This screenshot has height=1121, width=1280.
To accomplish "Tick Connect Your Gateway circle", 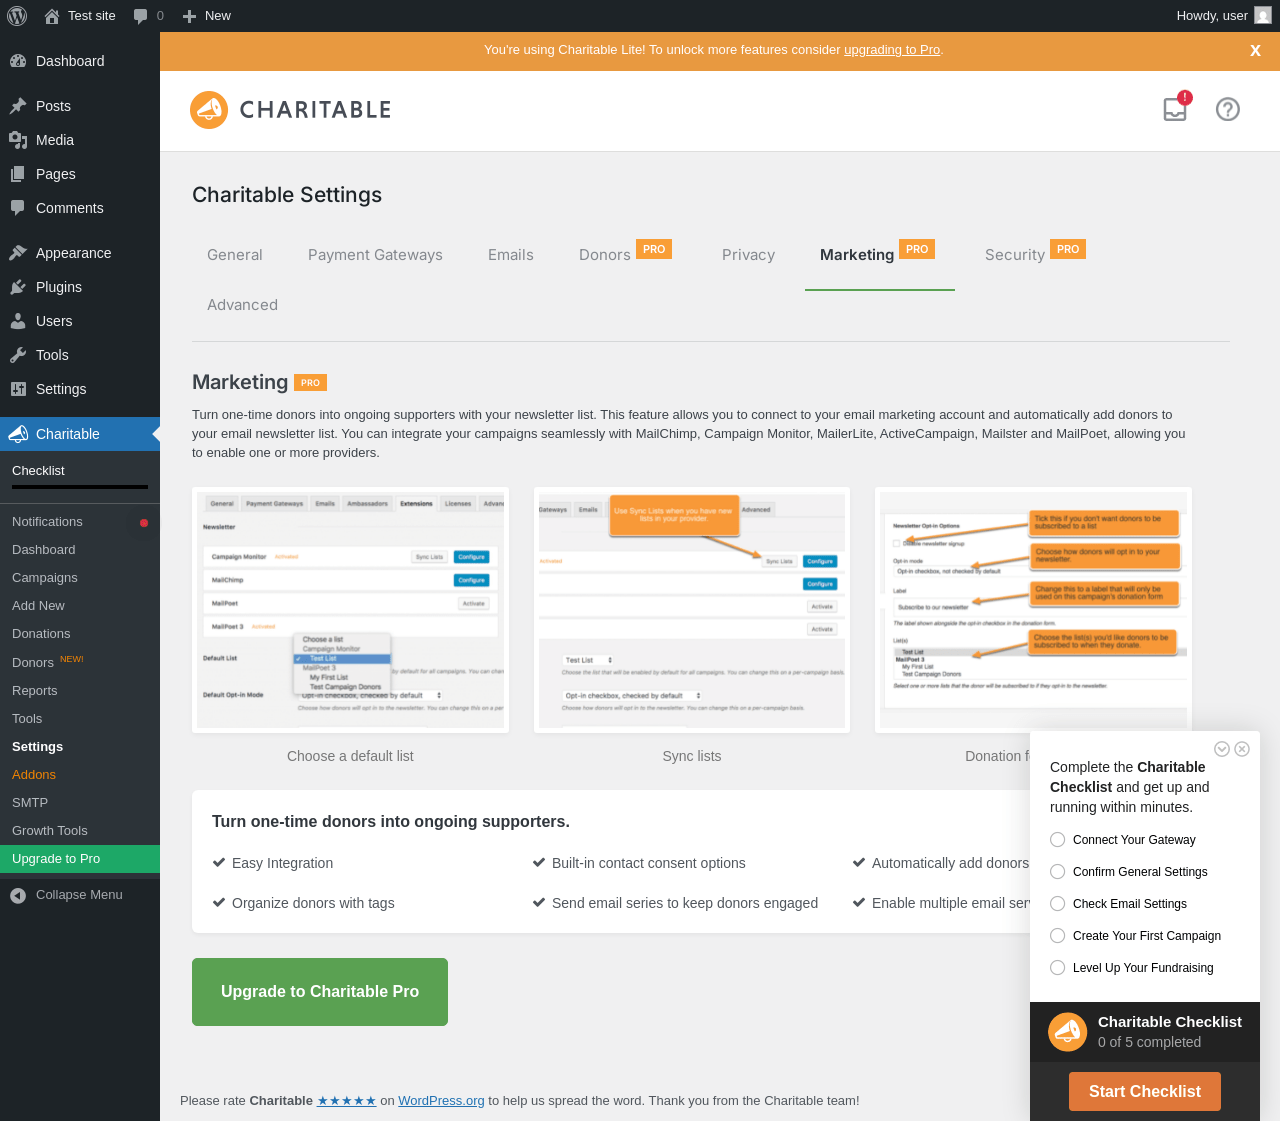I will (x=1057, y=840).
